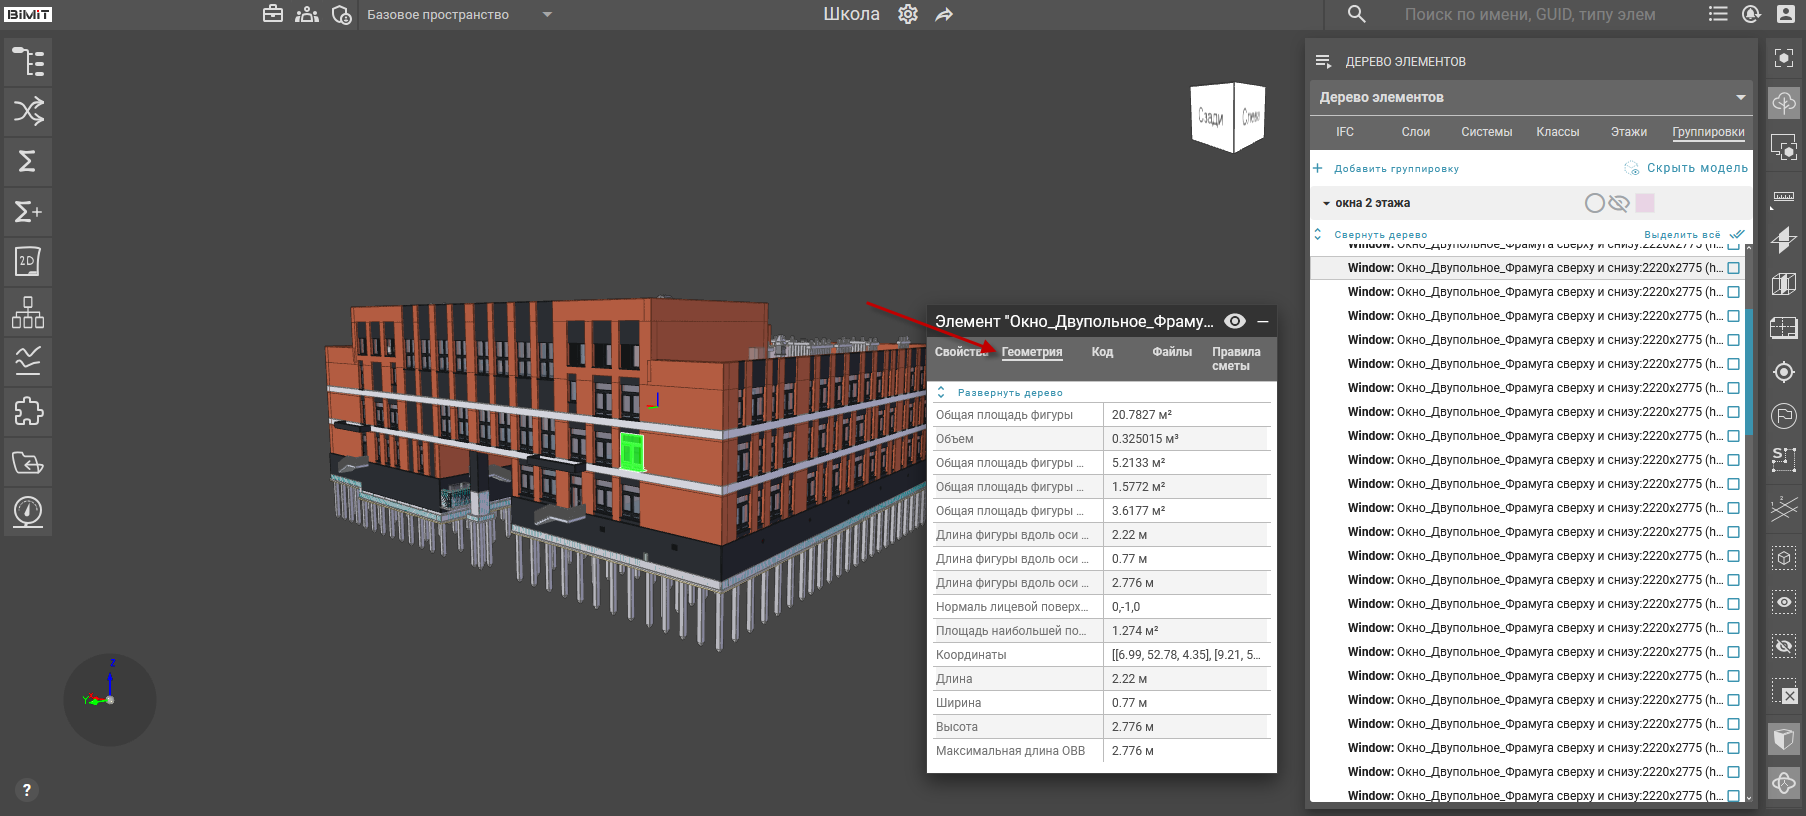Click Скрыть модель button
The width and height of the screenshot is (1806, 816).
1697,168
